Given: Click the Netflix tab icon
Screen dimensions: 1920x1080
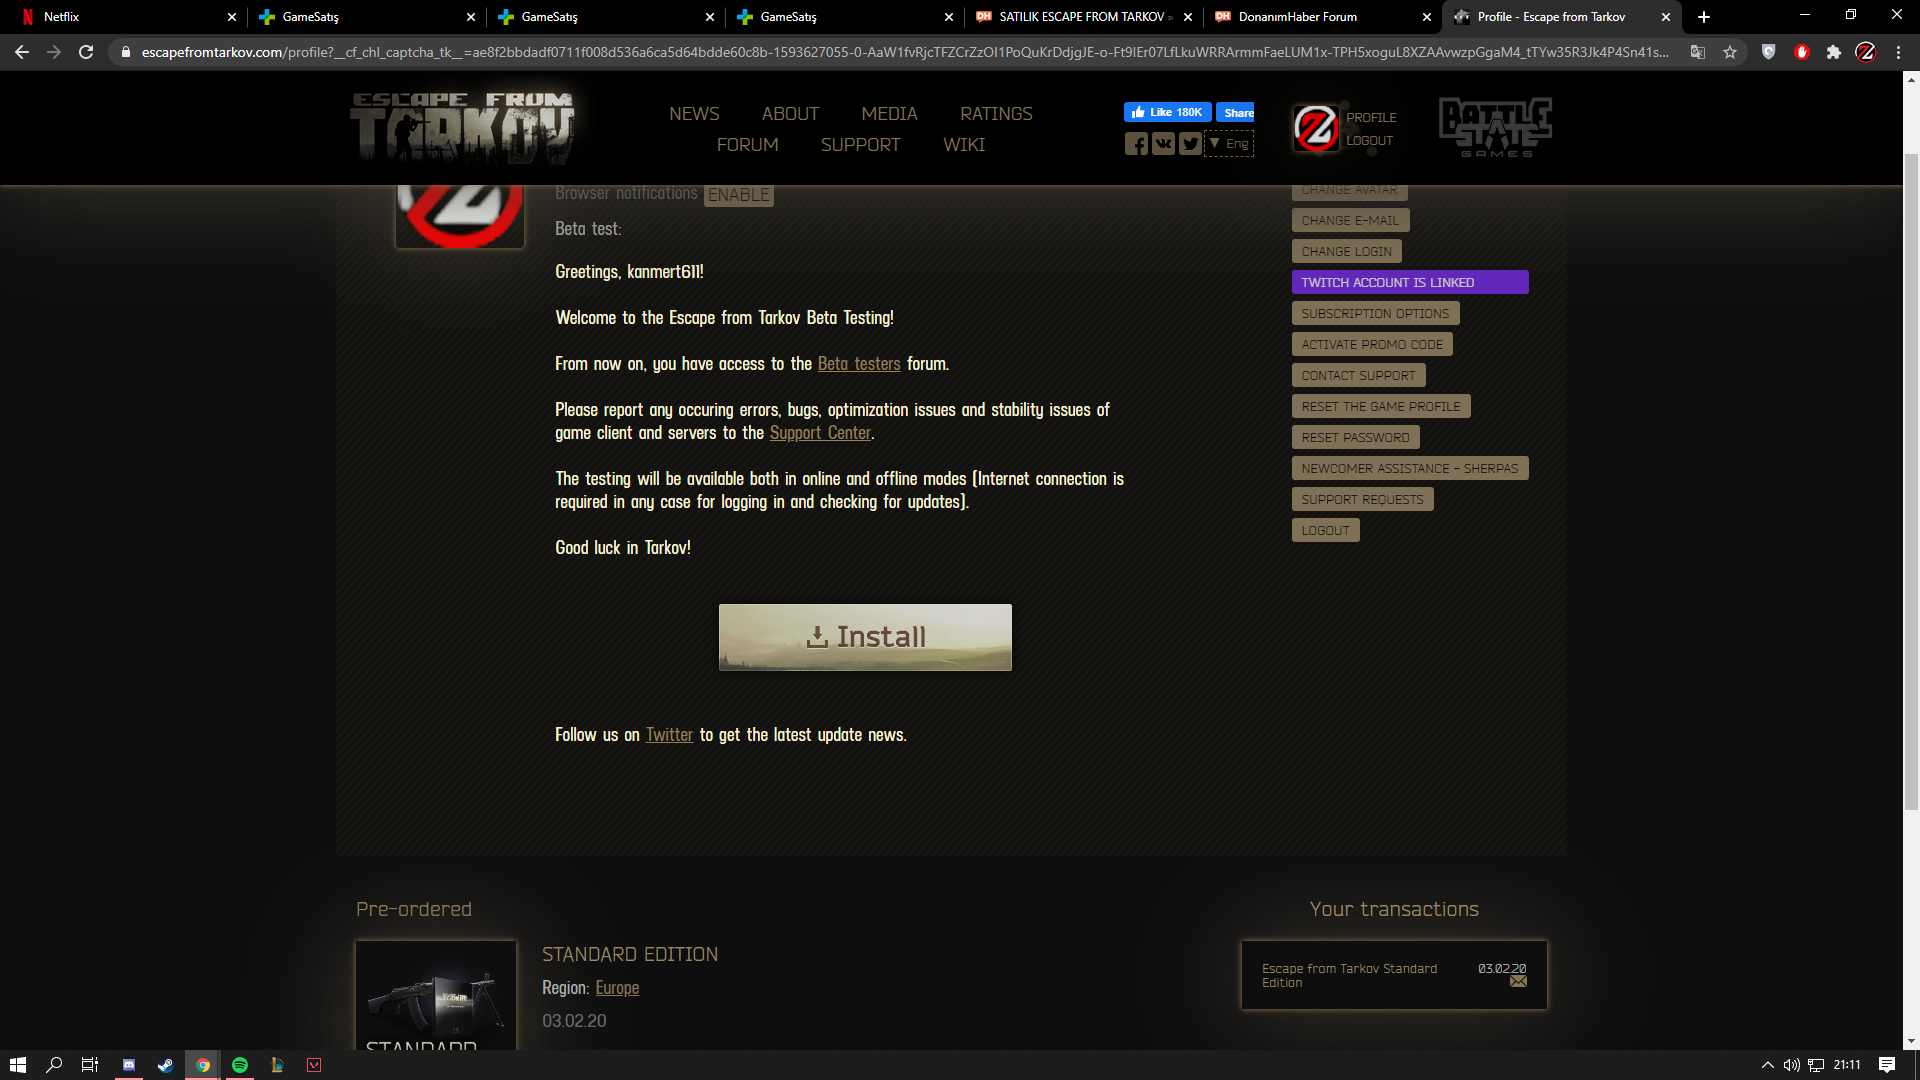Looking at the screenshot, I should click(25, 16).
